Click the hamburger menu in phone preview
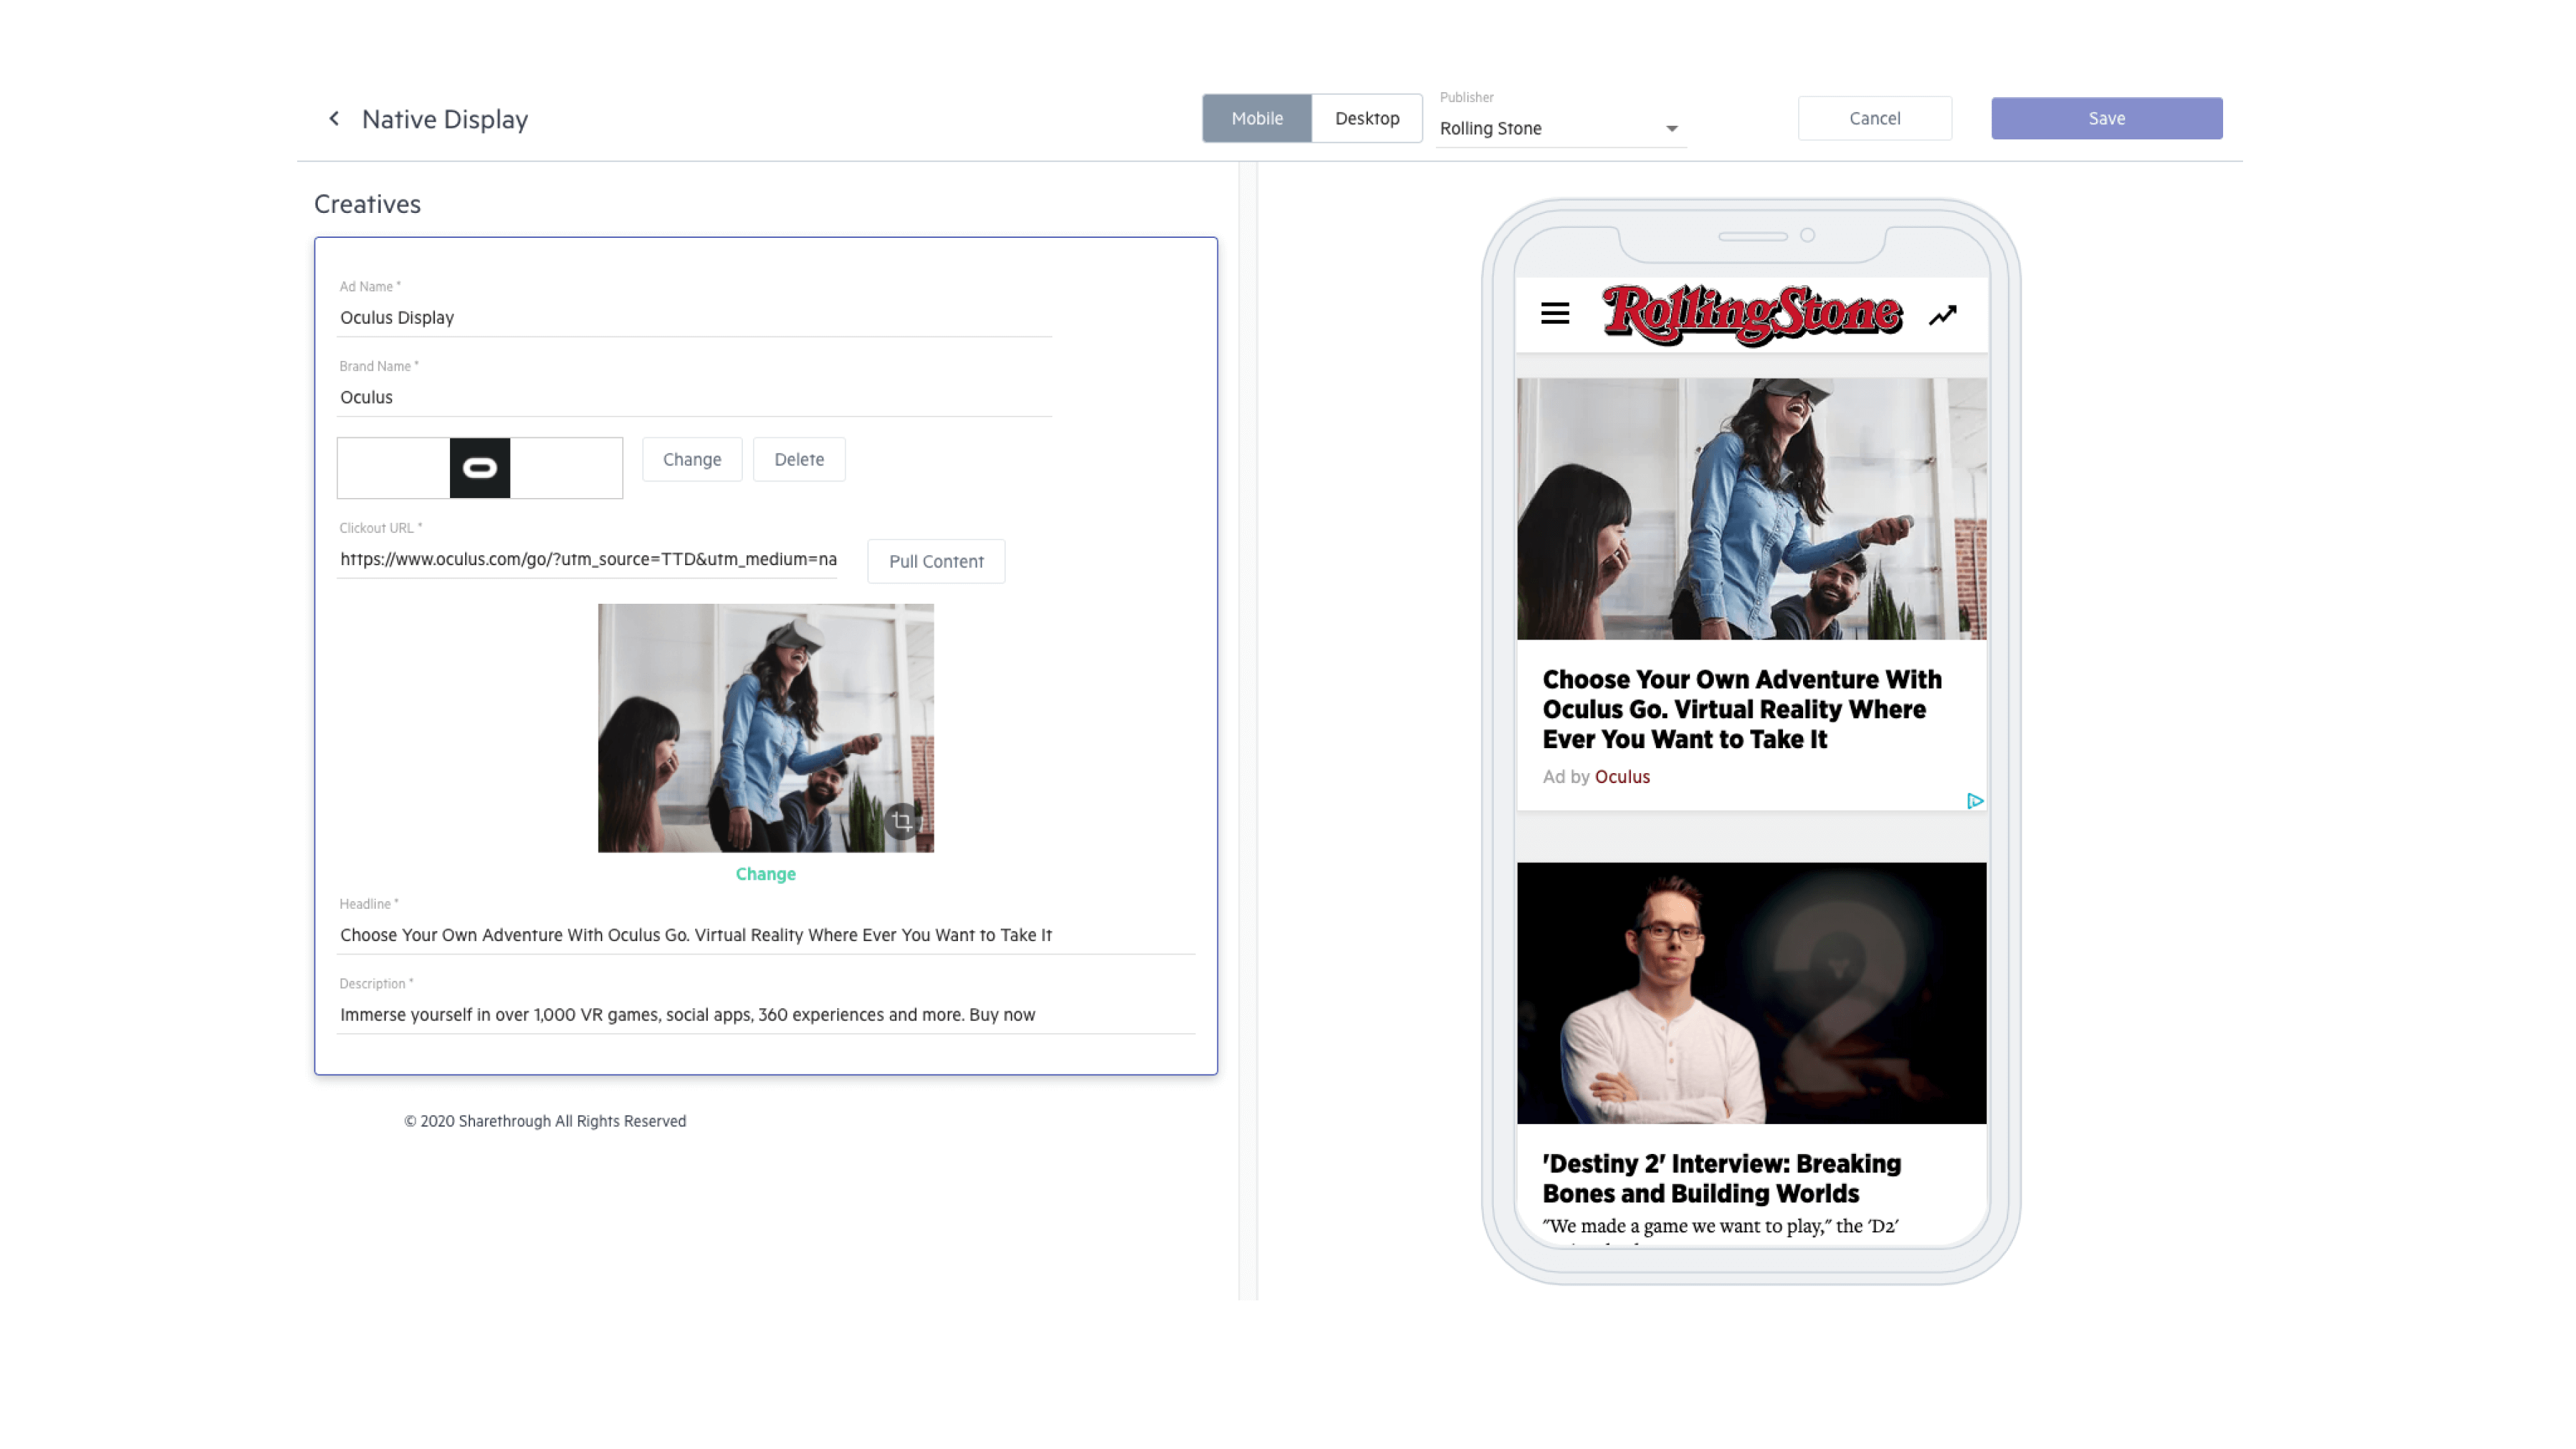The width and height of the screenshot is (2576, 1449). [1555, 314]
